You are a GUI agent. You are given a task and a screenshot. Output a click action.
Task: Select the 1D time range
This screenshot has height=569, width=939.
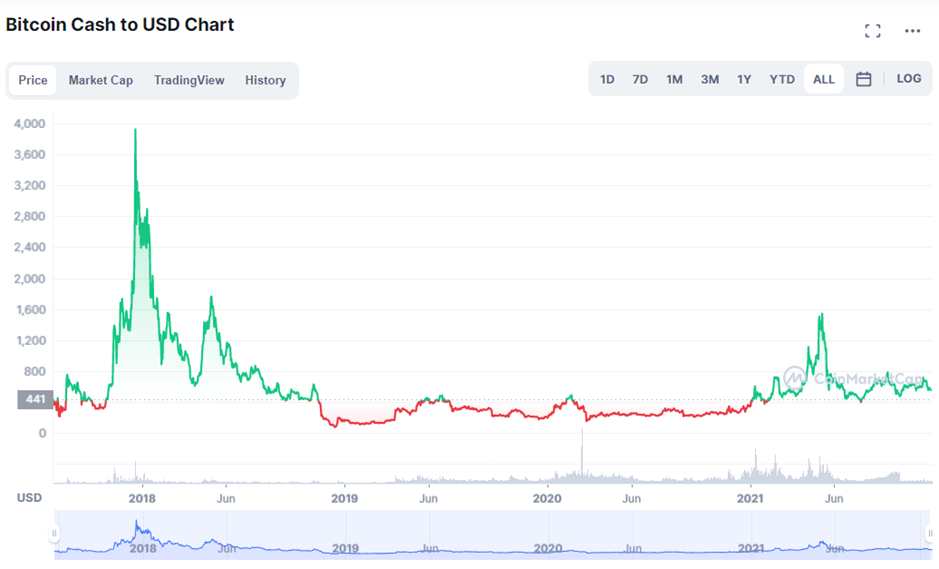[607, 79]
